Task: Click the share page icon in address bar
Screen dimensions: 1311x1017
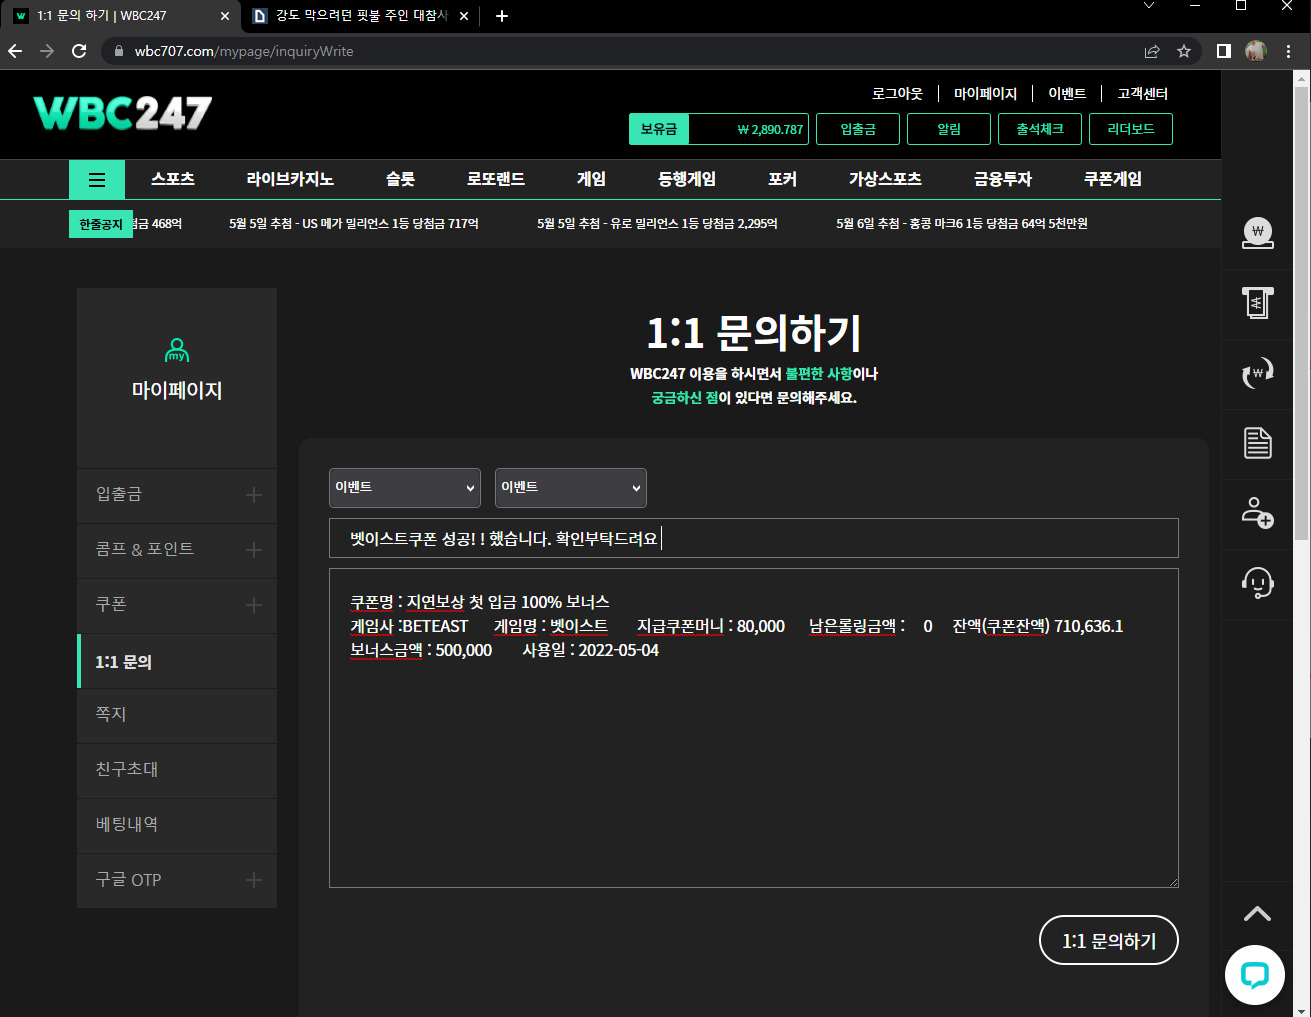Action: tap(1152, 51)
